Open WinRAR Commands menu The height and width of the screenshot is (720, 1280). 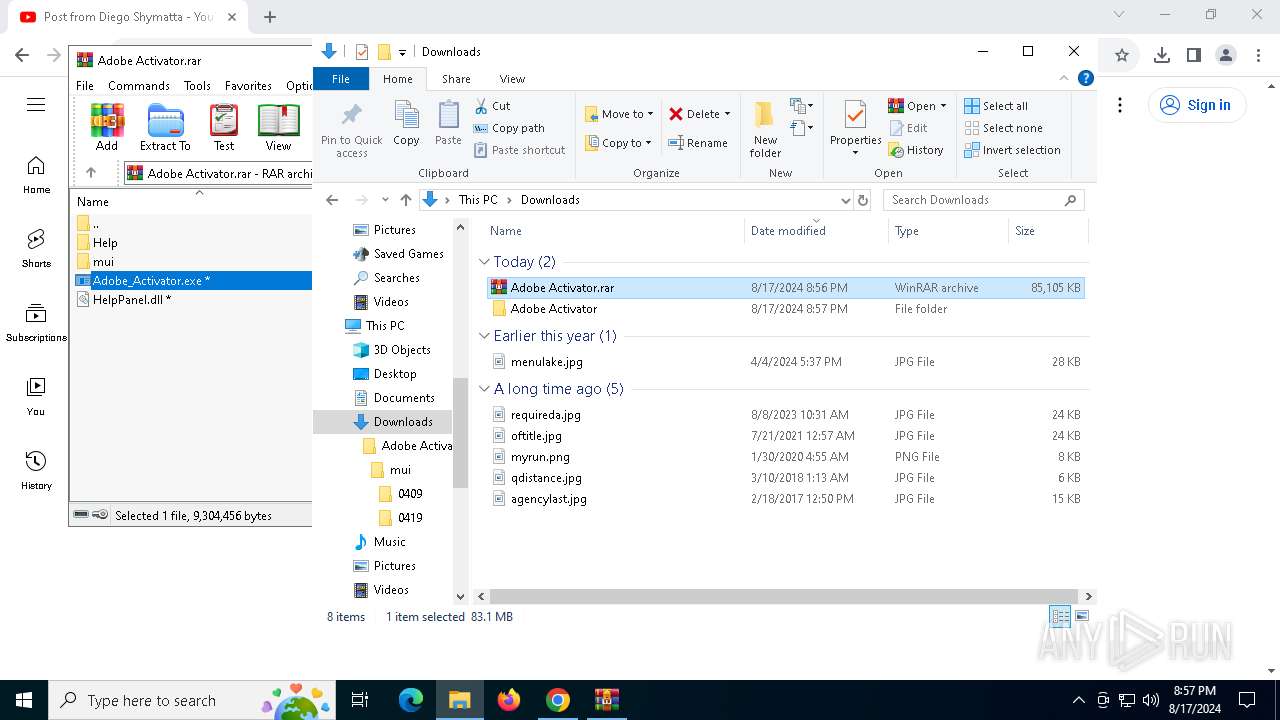[139, 86]
